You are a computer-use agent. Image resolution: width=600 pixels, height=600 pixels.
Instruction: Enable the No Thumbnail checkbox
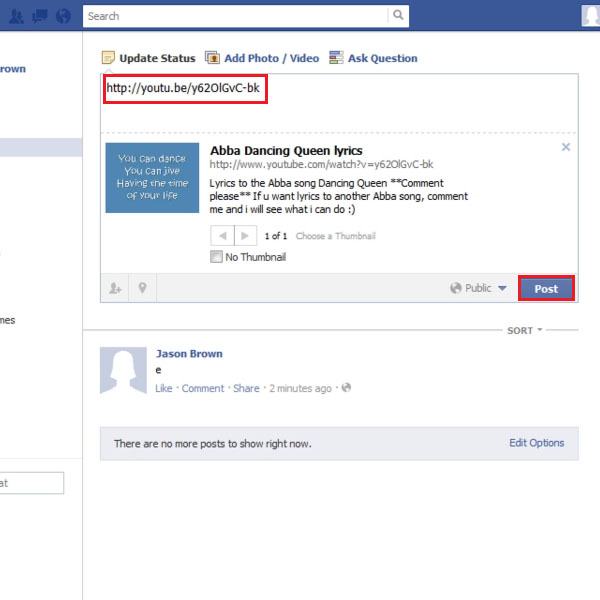point(216,257)
